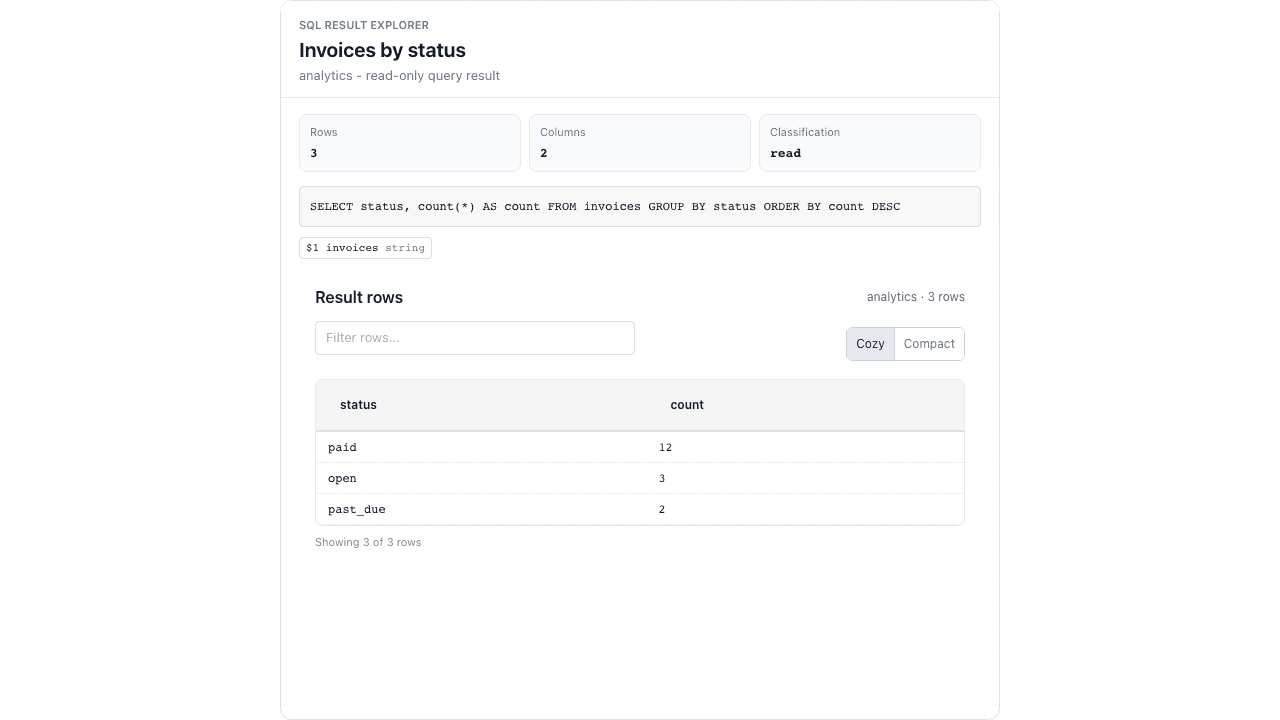Click the Classification 'read' card
This screenshot has width=1280, height=720.
[870, 143]
